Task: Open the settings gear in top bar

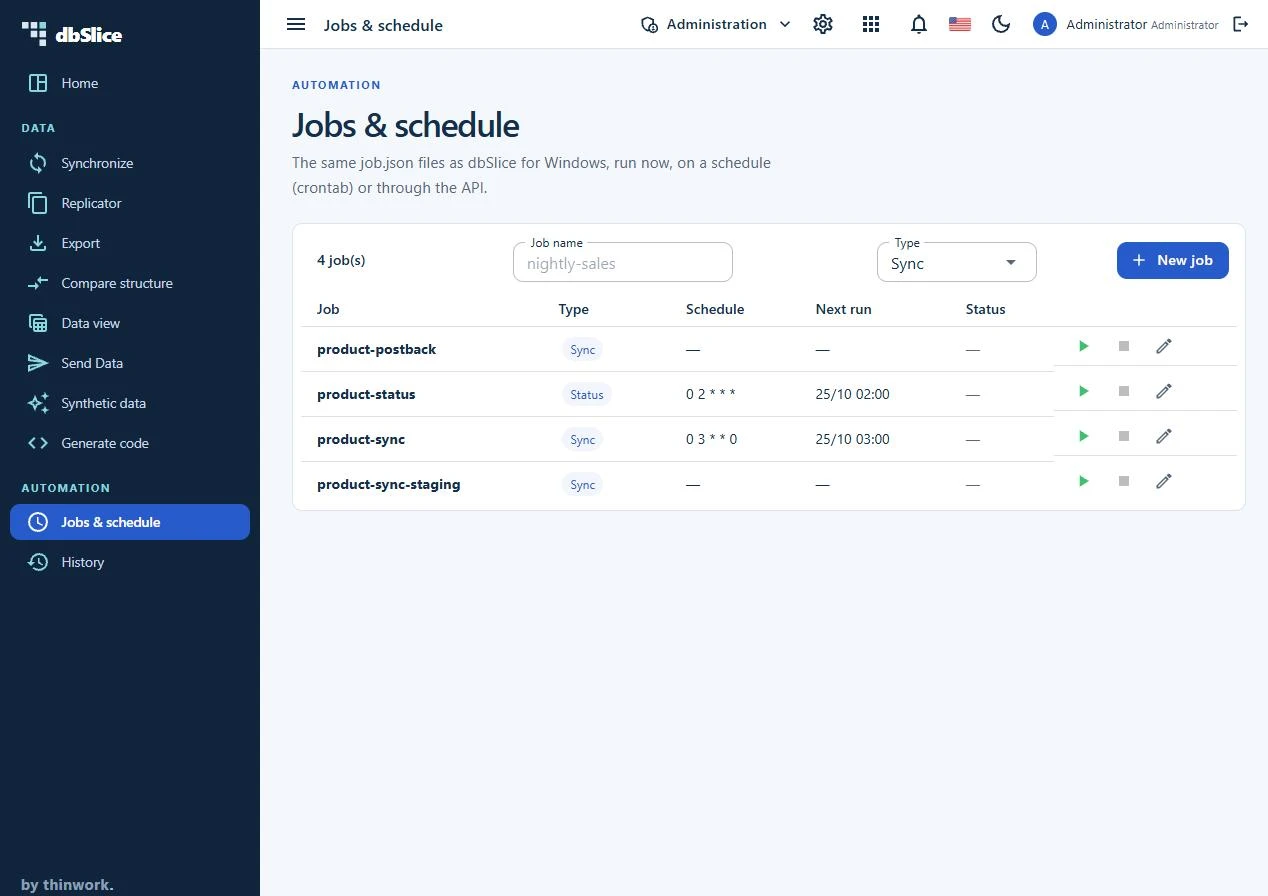Action: pyautogui.click(x=823, y=24)
